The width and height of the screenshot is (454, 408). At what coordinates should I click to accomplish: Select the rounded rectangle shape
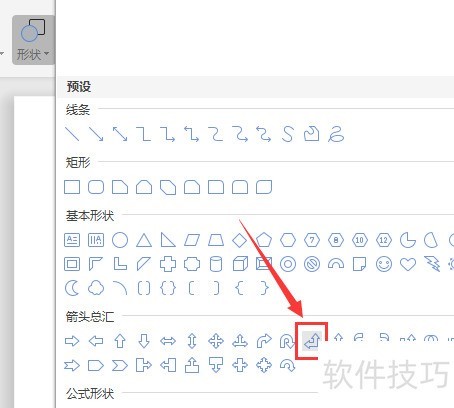click(x=96, y=187)
